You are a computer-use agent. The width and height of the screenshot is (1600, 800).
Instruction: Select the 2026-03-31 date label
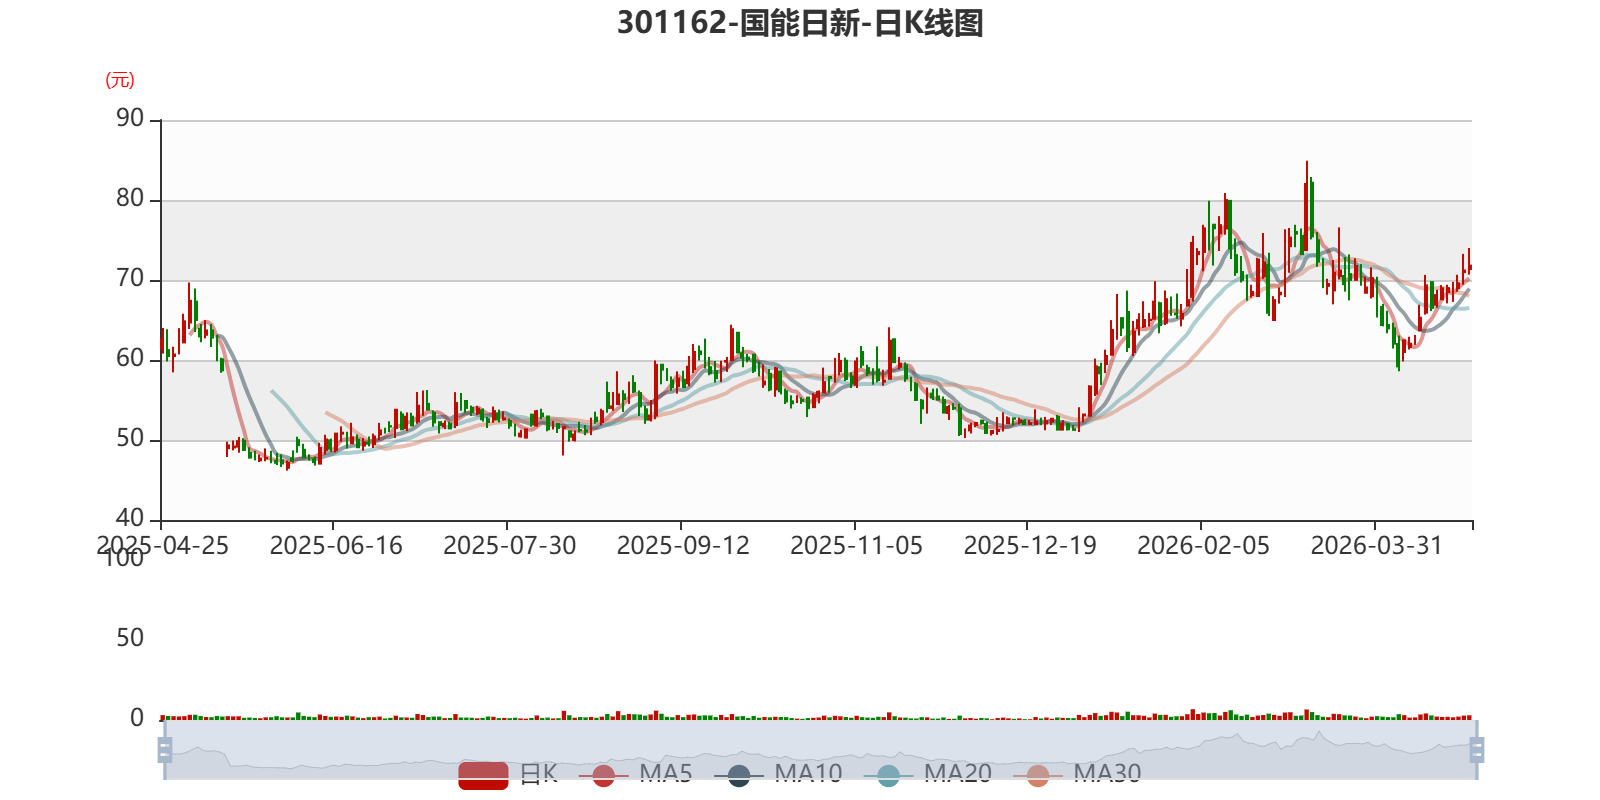(1377, 545)
